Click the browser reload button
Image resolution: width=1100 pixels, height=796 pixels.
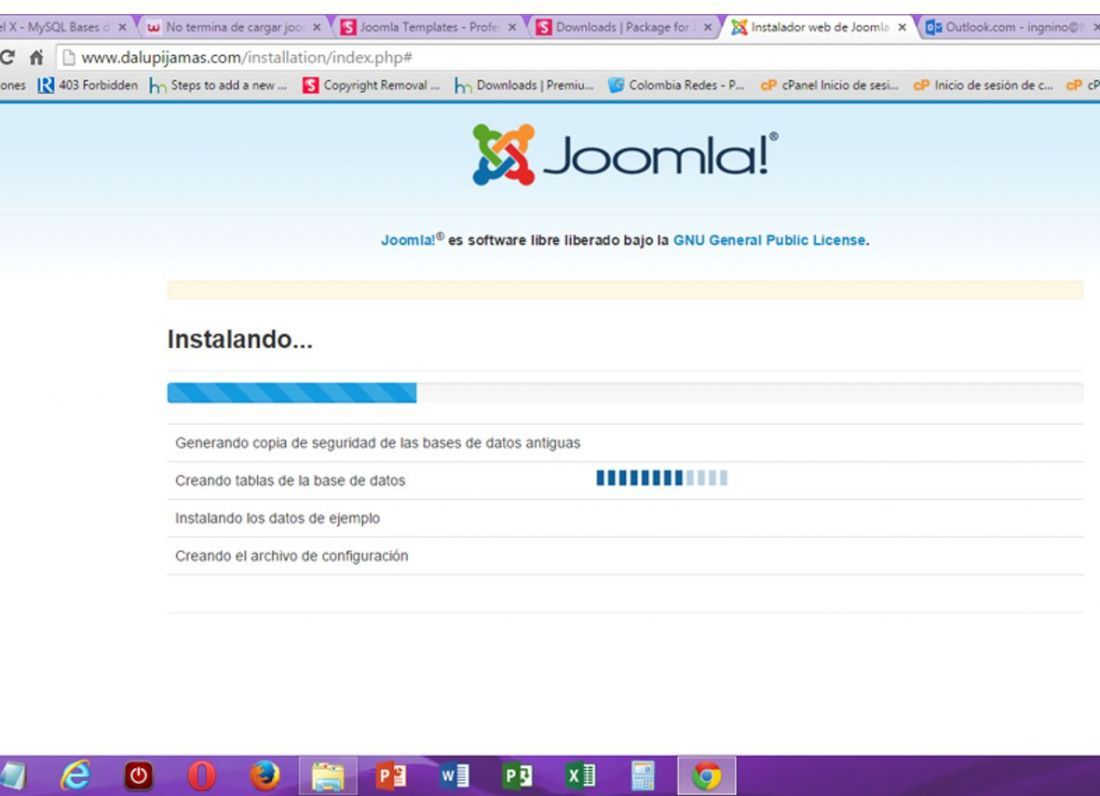pyautogui.click(x=7, y=57)
